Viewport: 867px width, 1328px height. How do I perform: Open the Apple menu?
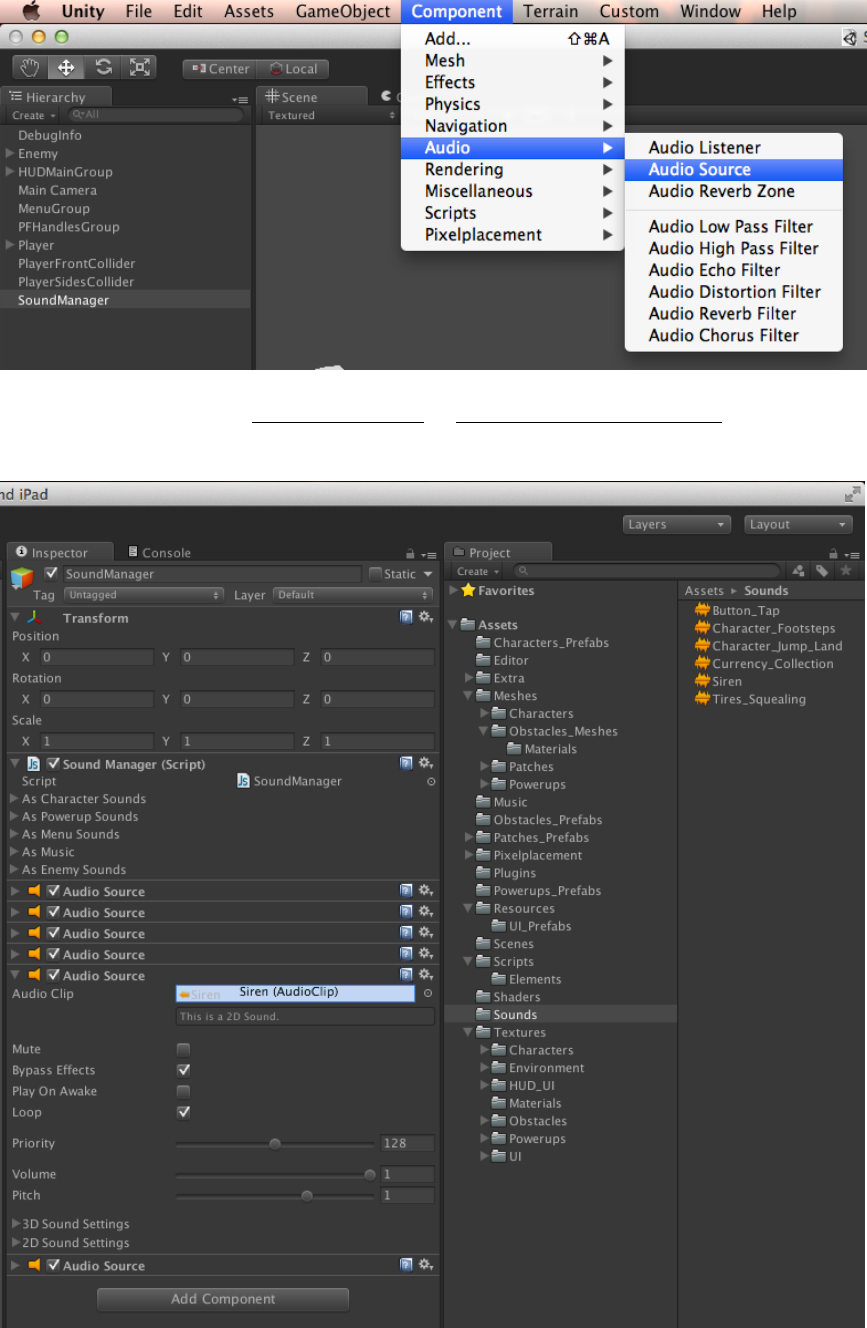33,12
